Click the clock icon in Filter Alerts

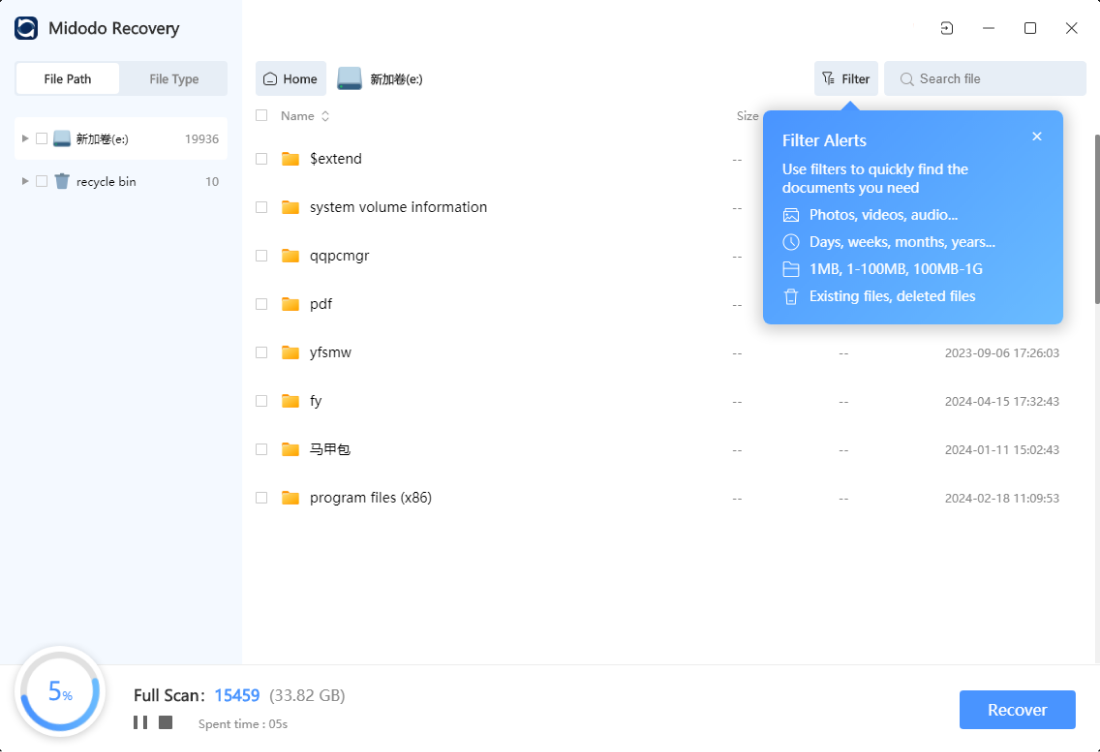point(791,242)
